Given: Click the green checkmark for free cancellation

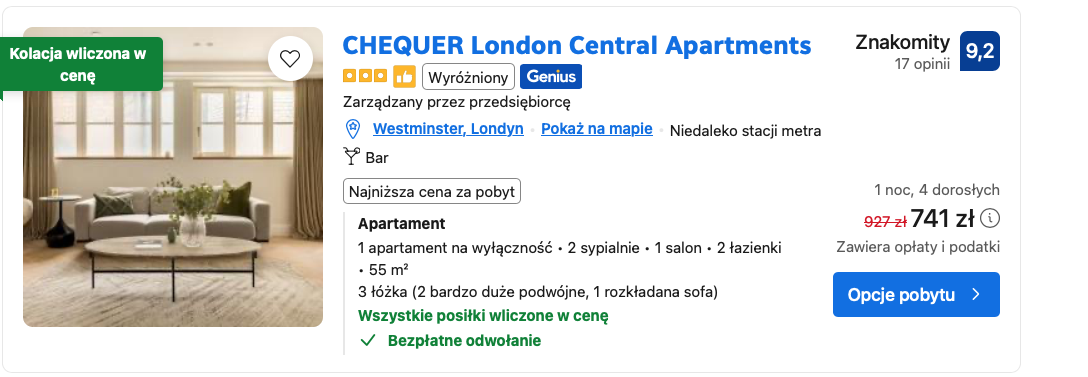Looking at the screenshot, I should coord(369,340).
